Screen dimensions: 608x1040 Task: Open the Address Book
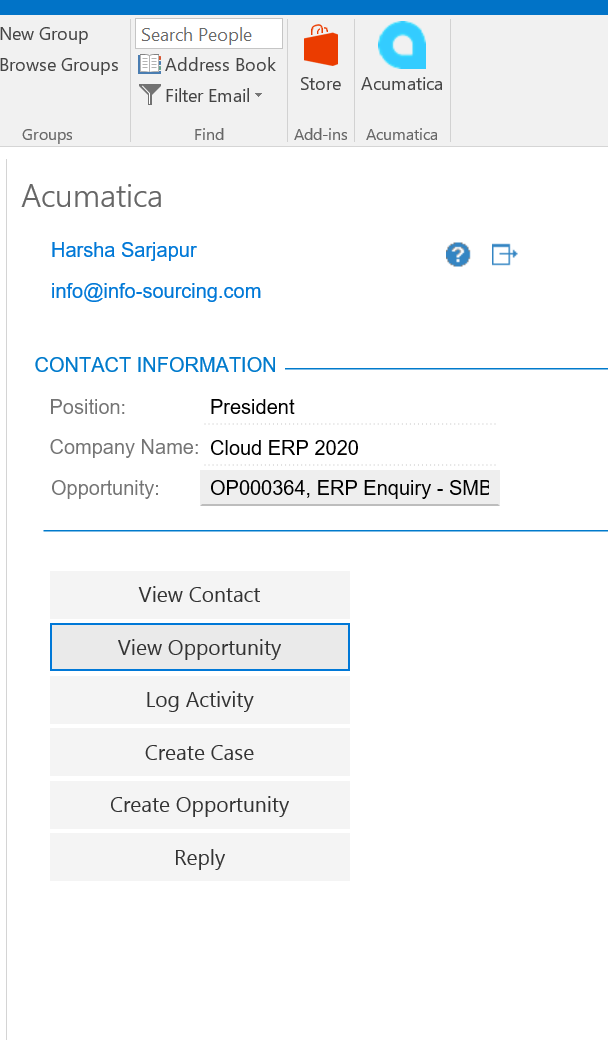click(x=207, y=65)
